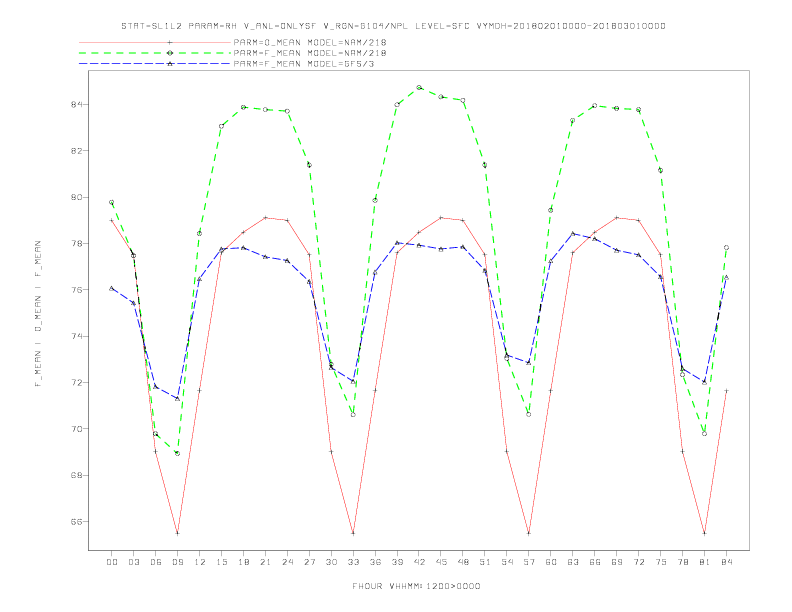Click the green dashed legend line sample
The image size is (792, 612).
[155, 53]
